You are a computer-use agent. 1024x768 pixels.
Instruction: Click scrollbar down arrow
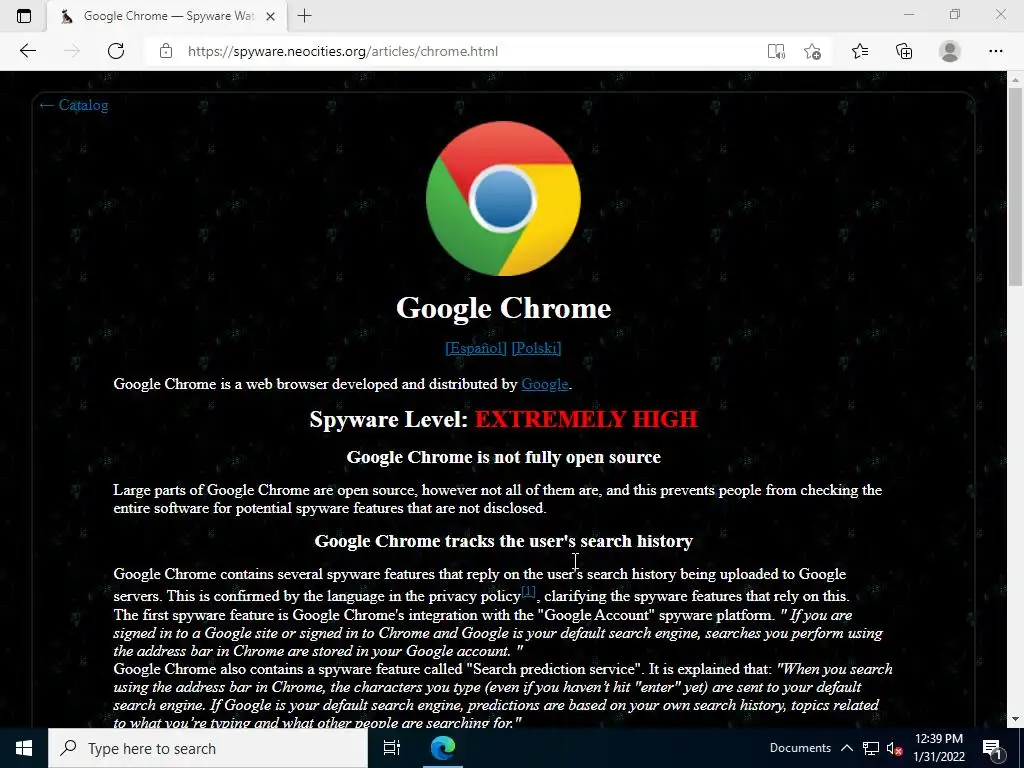tap(1015, 718)
